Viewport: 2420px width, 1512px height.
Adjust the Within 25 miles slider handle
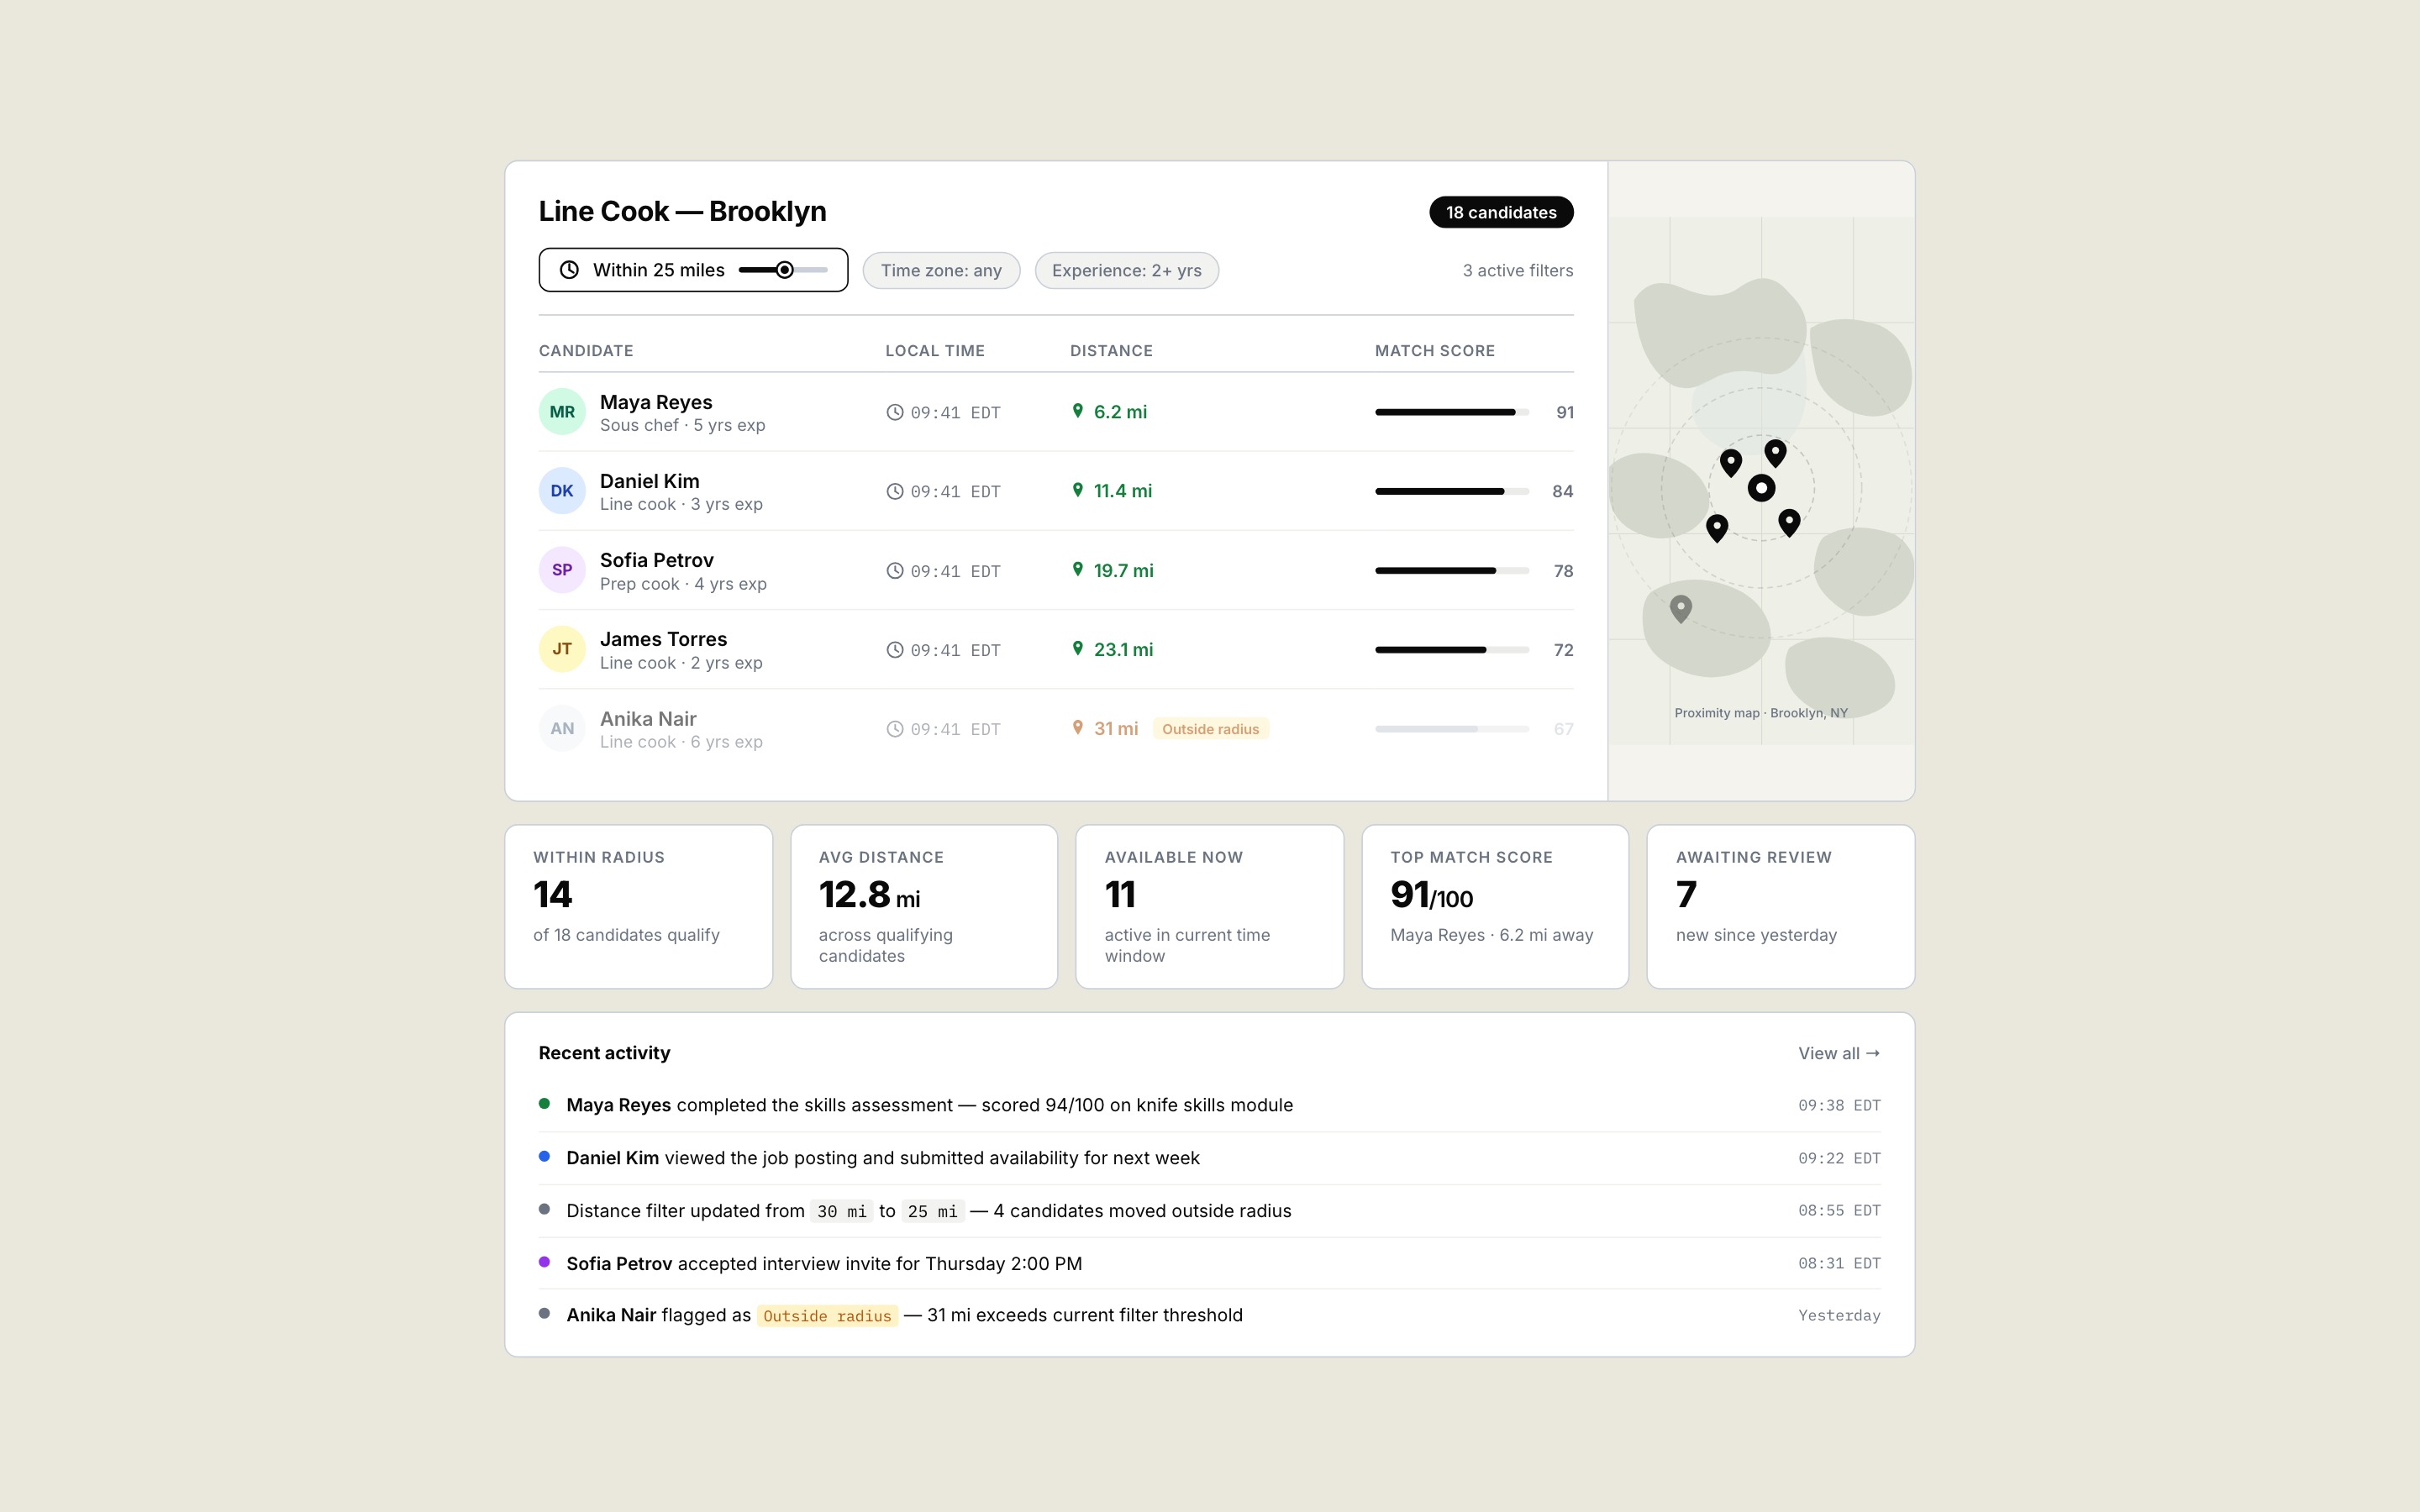pyautogui.click(x=785, y=270)
